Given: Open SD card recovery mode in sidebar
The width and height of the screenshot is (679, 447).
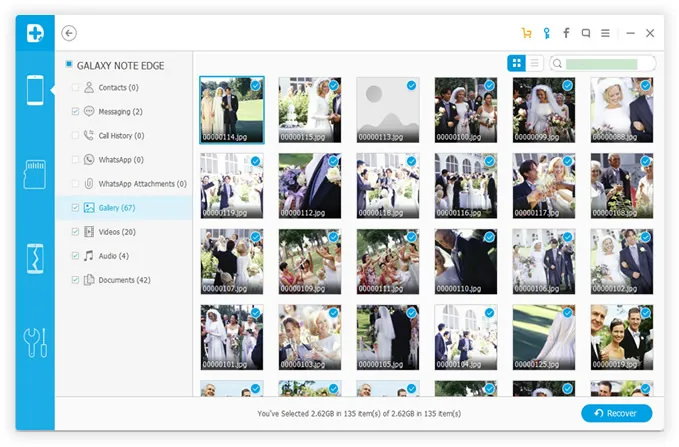Looking at the screenshot, I should (35, 174).
